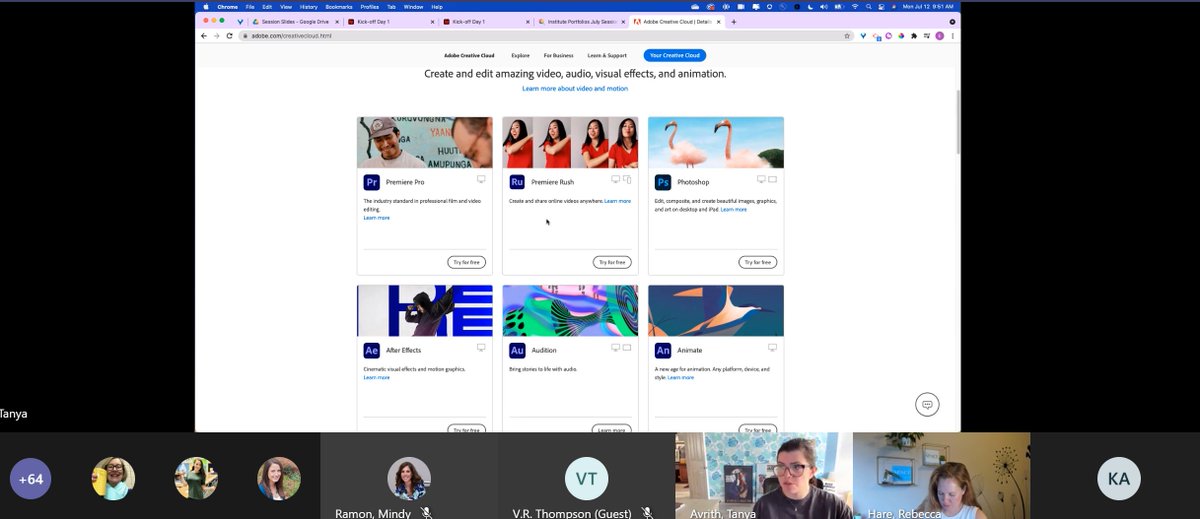
Task: Open the History menu
Action: click(x=309, y=6)
